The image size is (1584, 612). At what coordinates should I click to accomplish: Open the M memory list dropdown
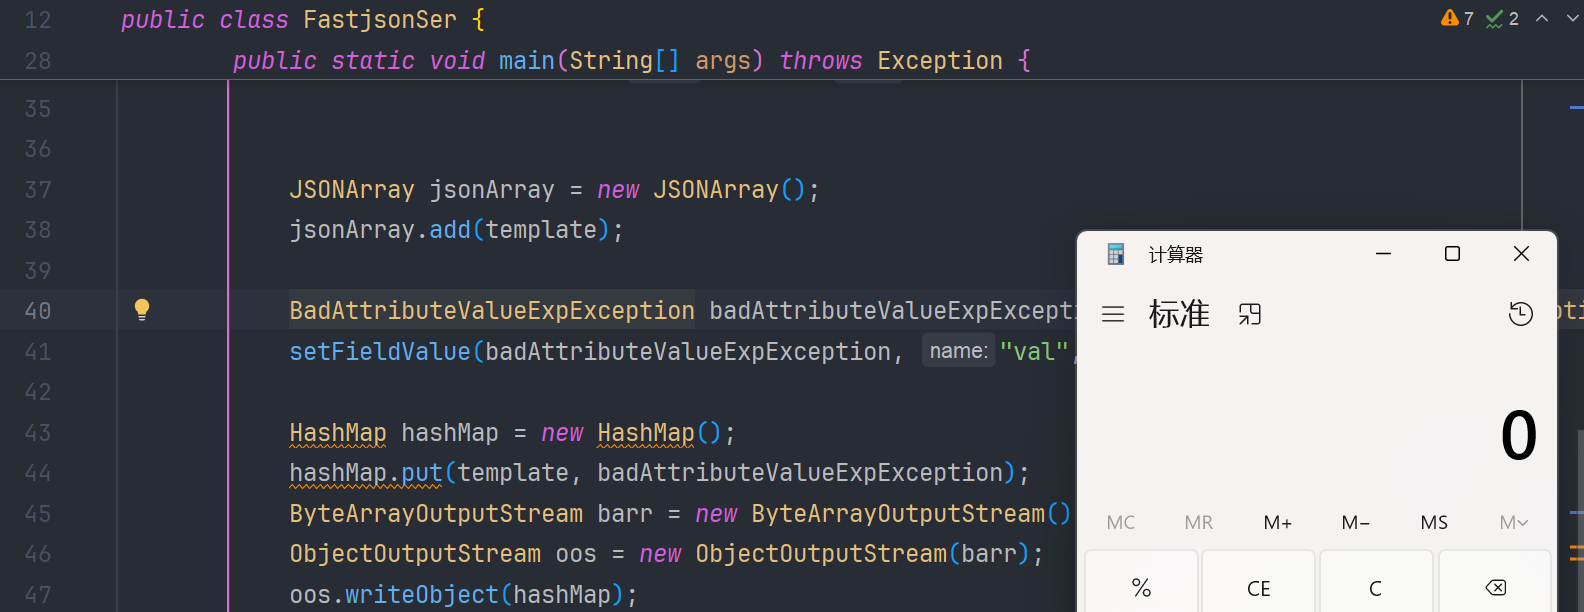1513,522
